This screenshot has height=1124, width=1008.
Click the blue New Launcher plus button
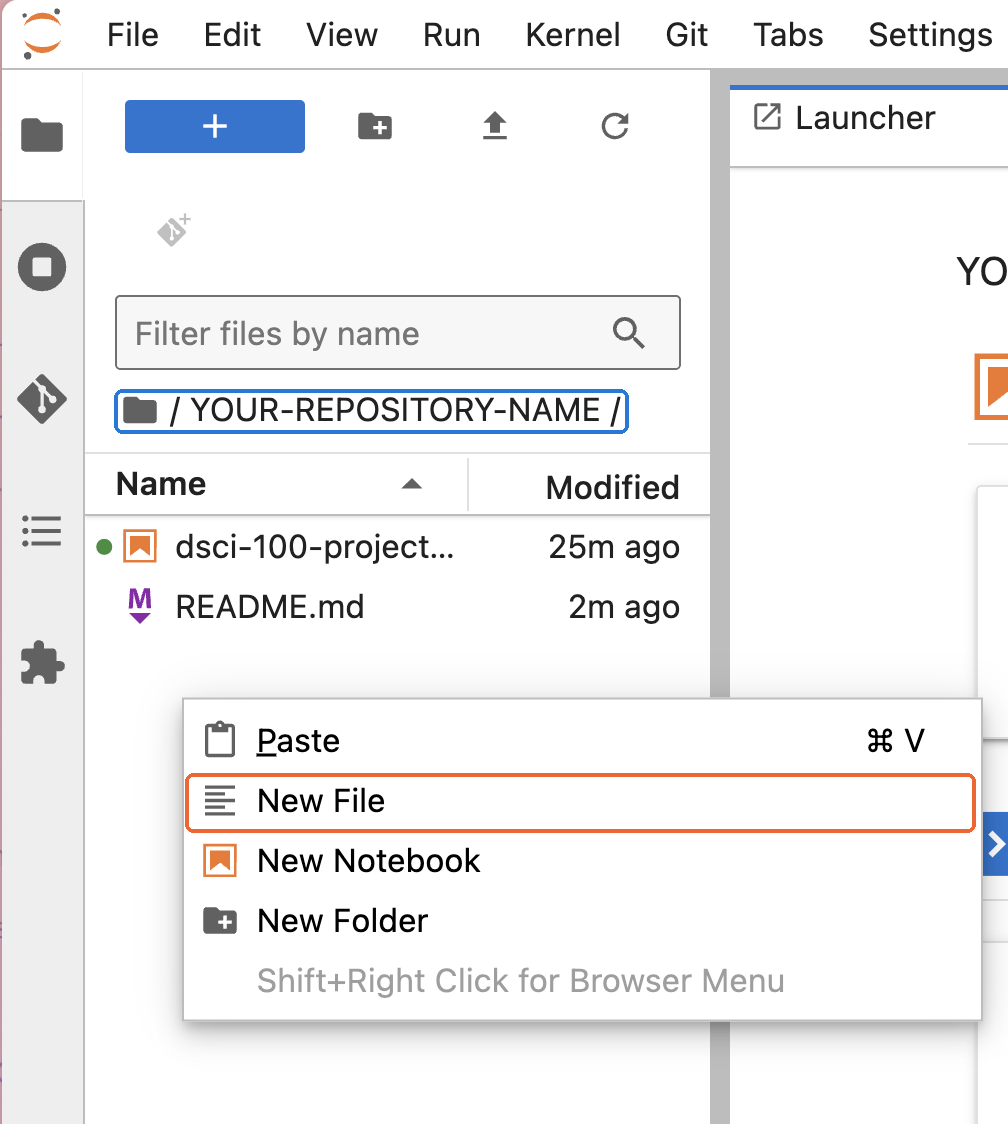tap(214, 126)
